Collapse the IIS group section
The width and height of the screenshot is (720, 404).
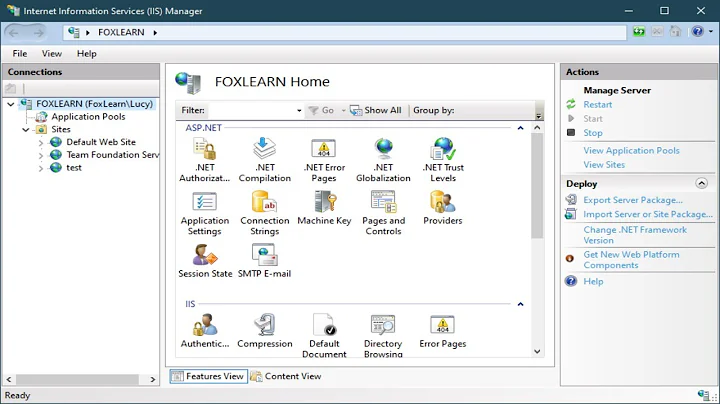[520, 304]
